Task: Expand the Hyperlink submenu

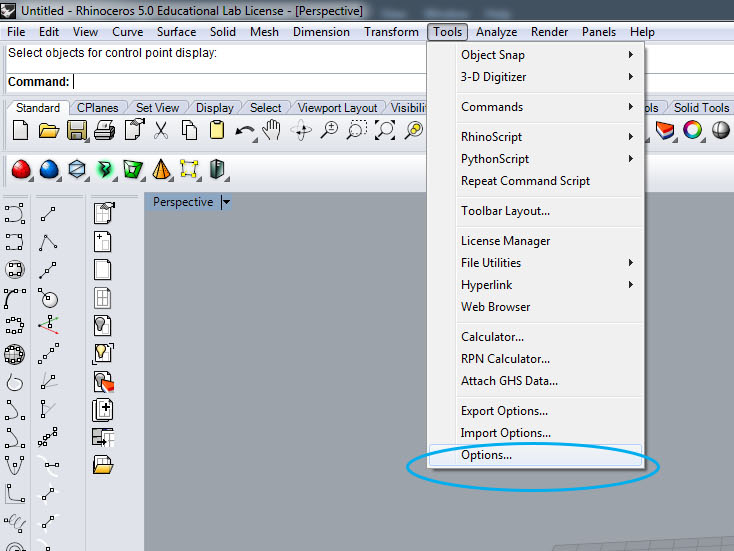Action: pos(631,285)
